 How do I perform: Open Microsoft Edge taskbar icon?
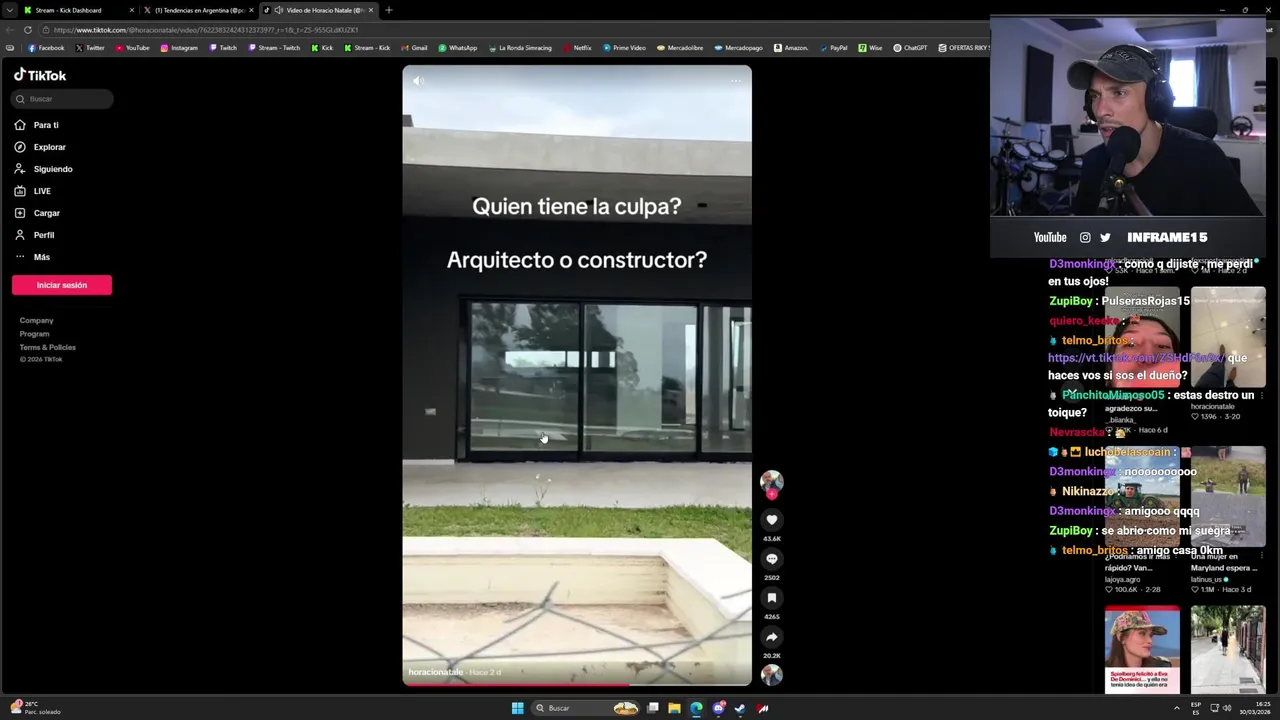point(696,708)
